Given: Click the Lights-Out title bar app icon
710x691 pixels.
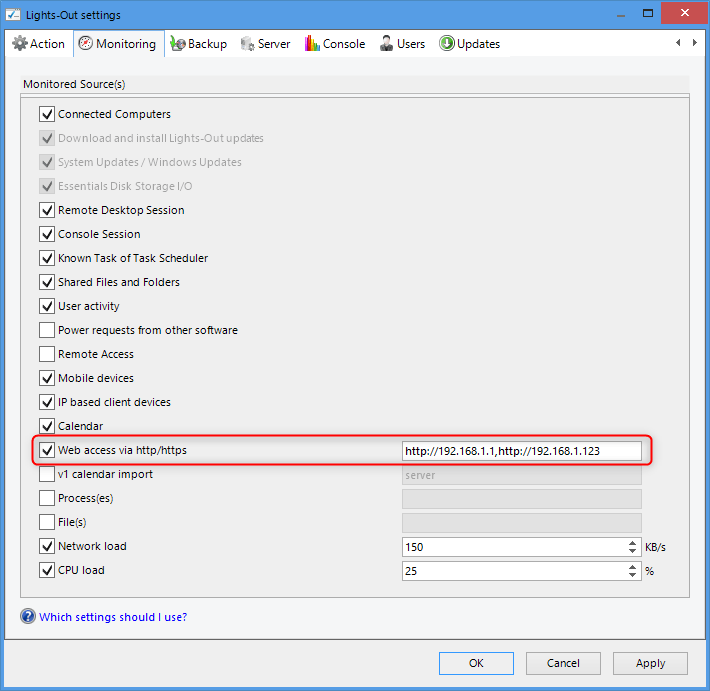Looking at the screenshot, I should (13, 14).
